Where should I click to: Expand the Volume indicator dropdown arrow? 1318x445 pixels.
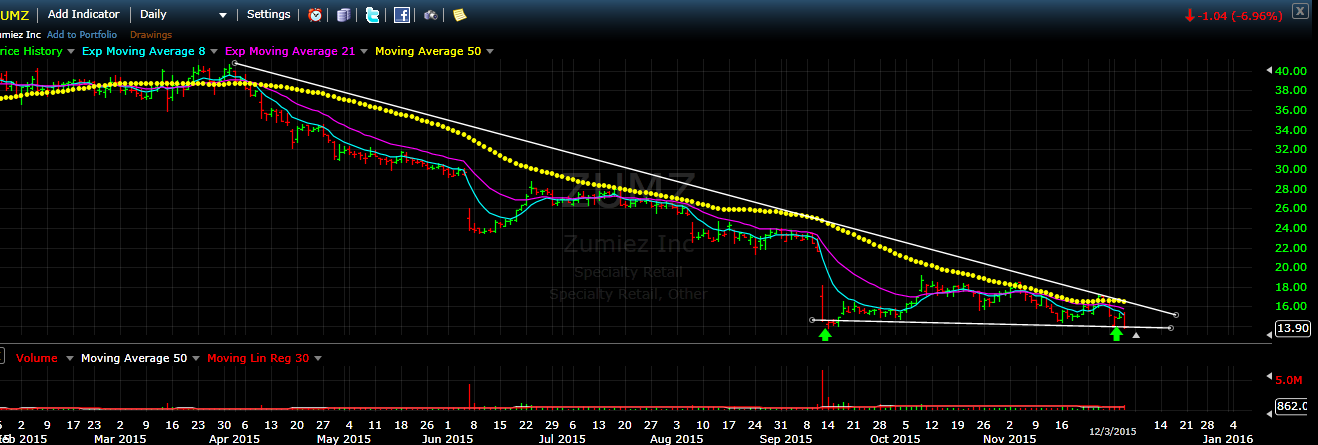point(68,358)
